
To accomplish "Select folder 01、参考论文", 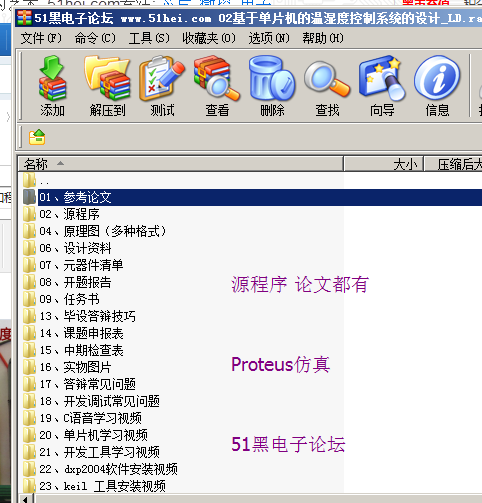I will (x=253, y=197).
